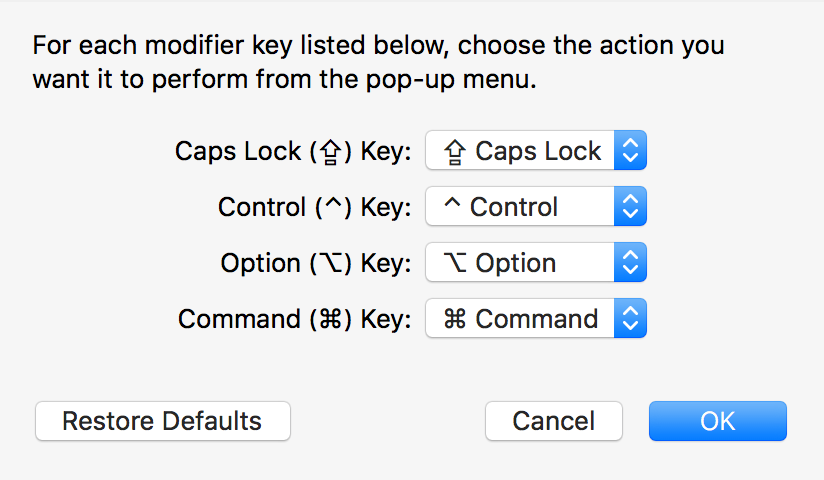This screenshot has width=824, height=480.
Task: Cancel the modifier keys dialog
Action: click(554, 421)
